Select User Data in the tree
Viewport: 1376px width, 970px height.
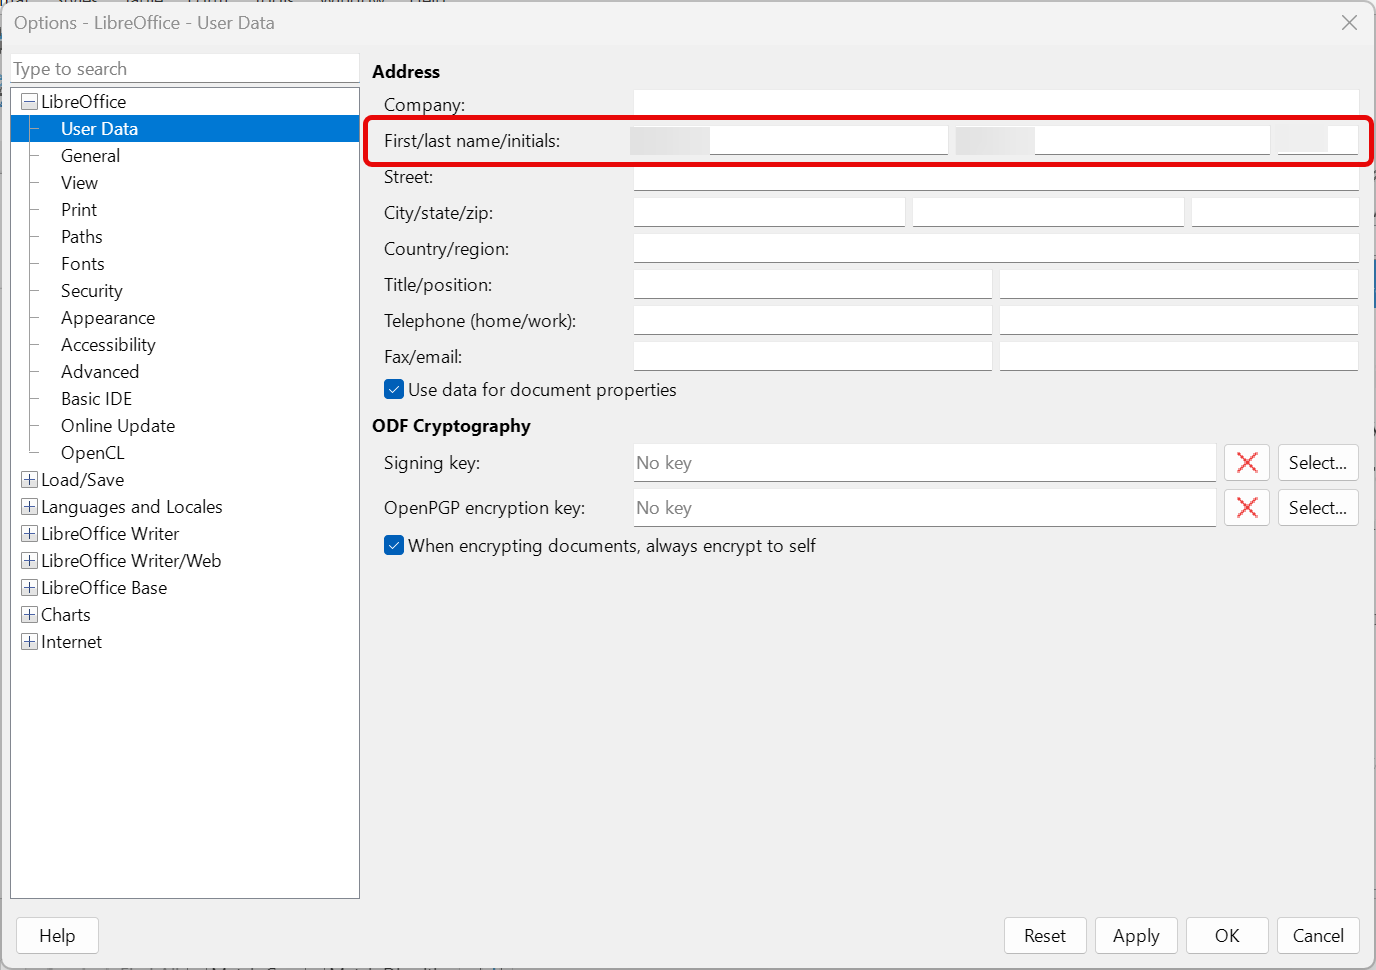click(x=99, y=129)
